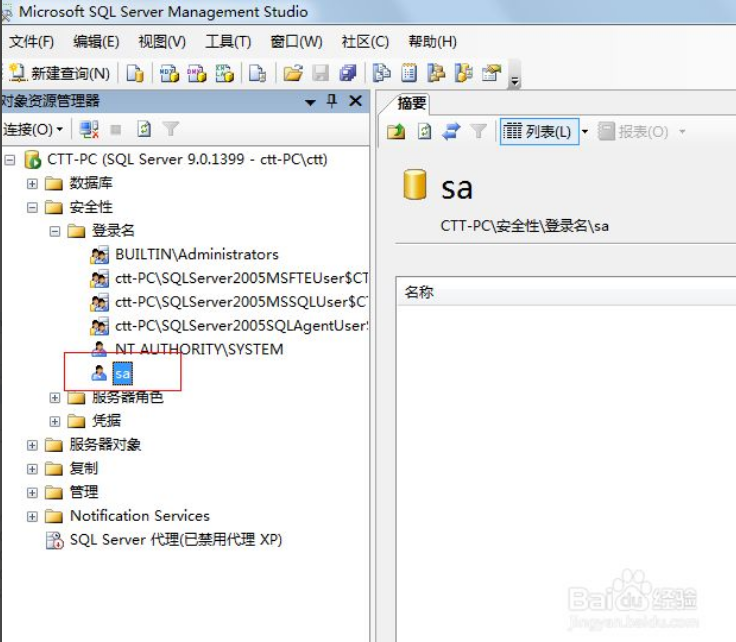Toggle the Object Explorer auto-hide pin

coord(332,101)
